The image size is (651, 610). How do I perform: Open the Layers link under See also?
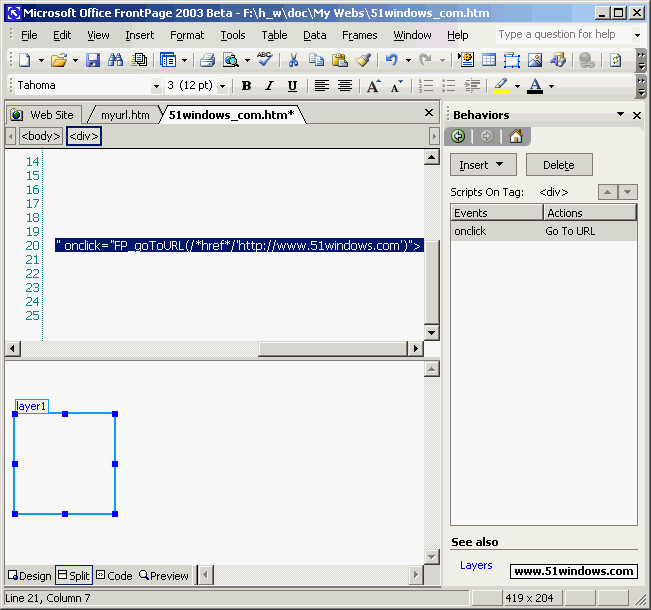coord(476,565)
